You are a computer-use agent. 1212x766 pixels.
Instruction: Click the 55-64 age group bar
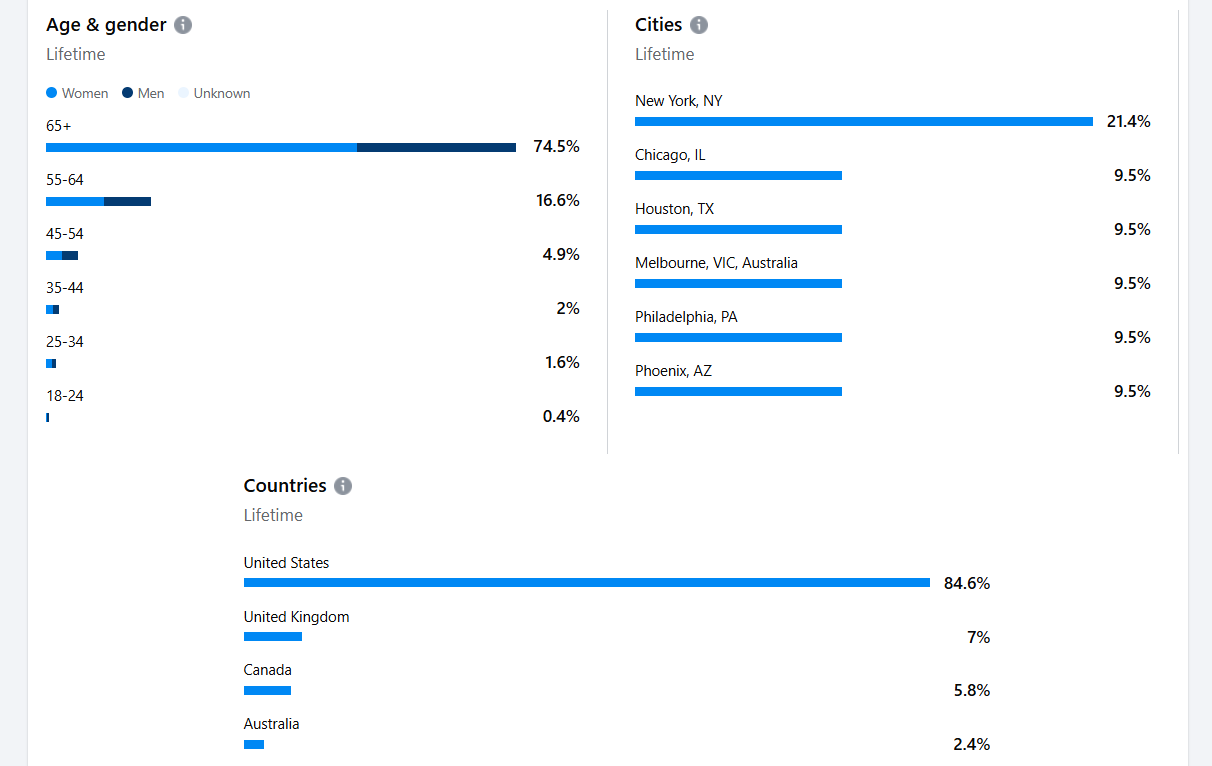click(x=98, y=202)
